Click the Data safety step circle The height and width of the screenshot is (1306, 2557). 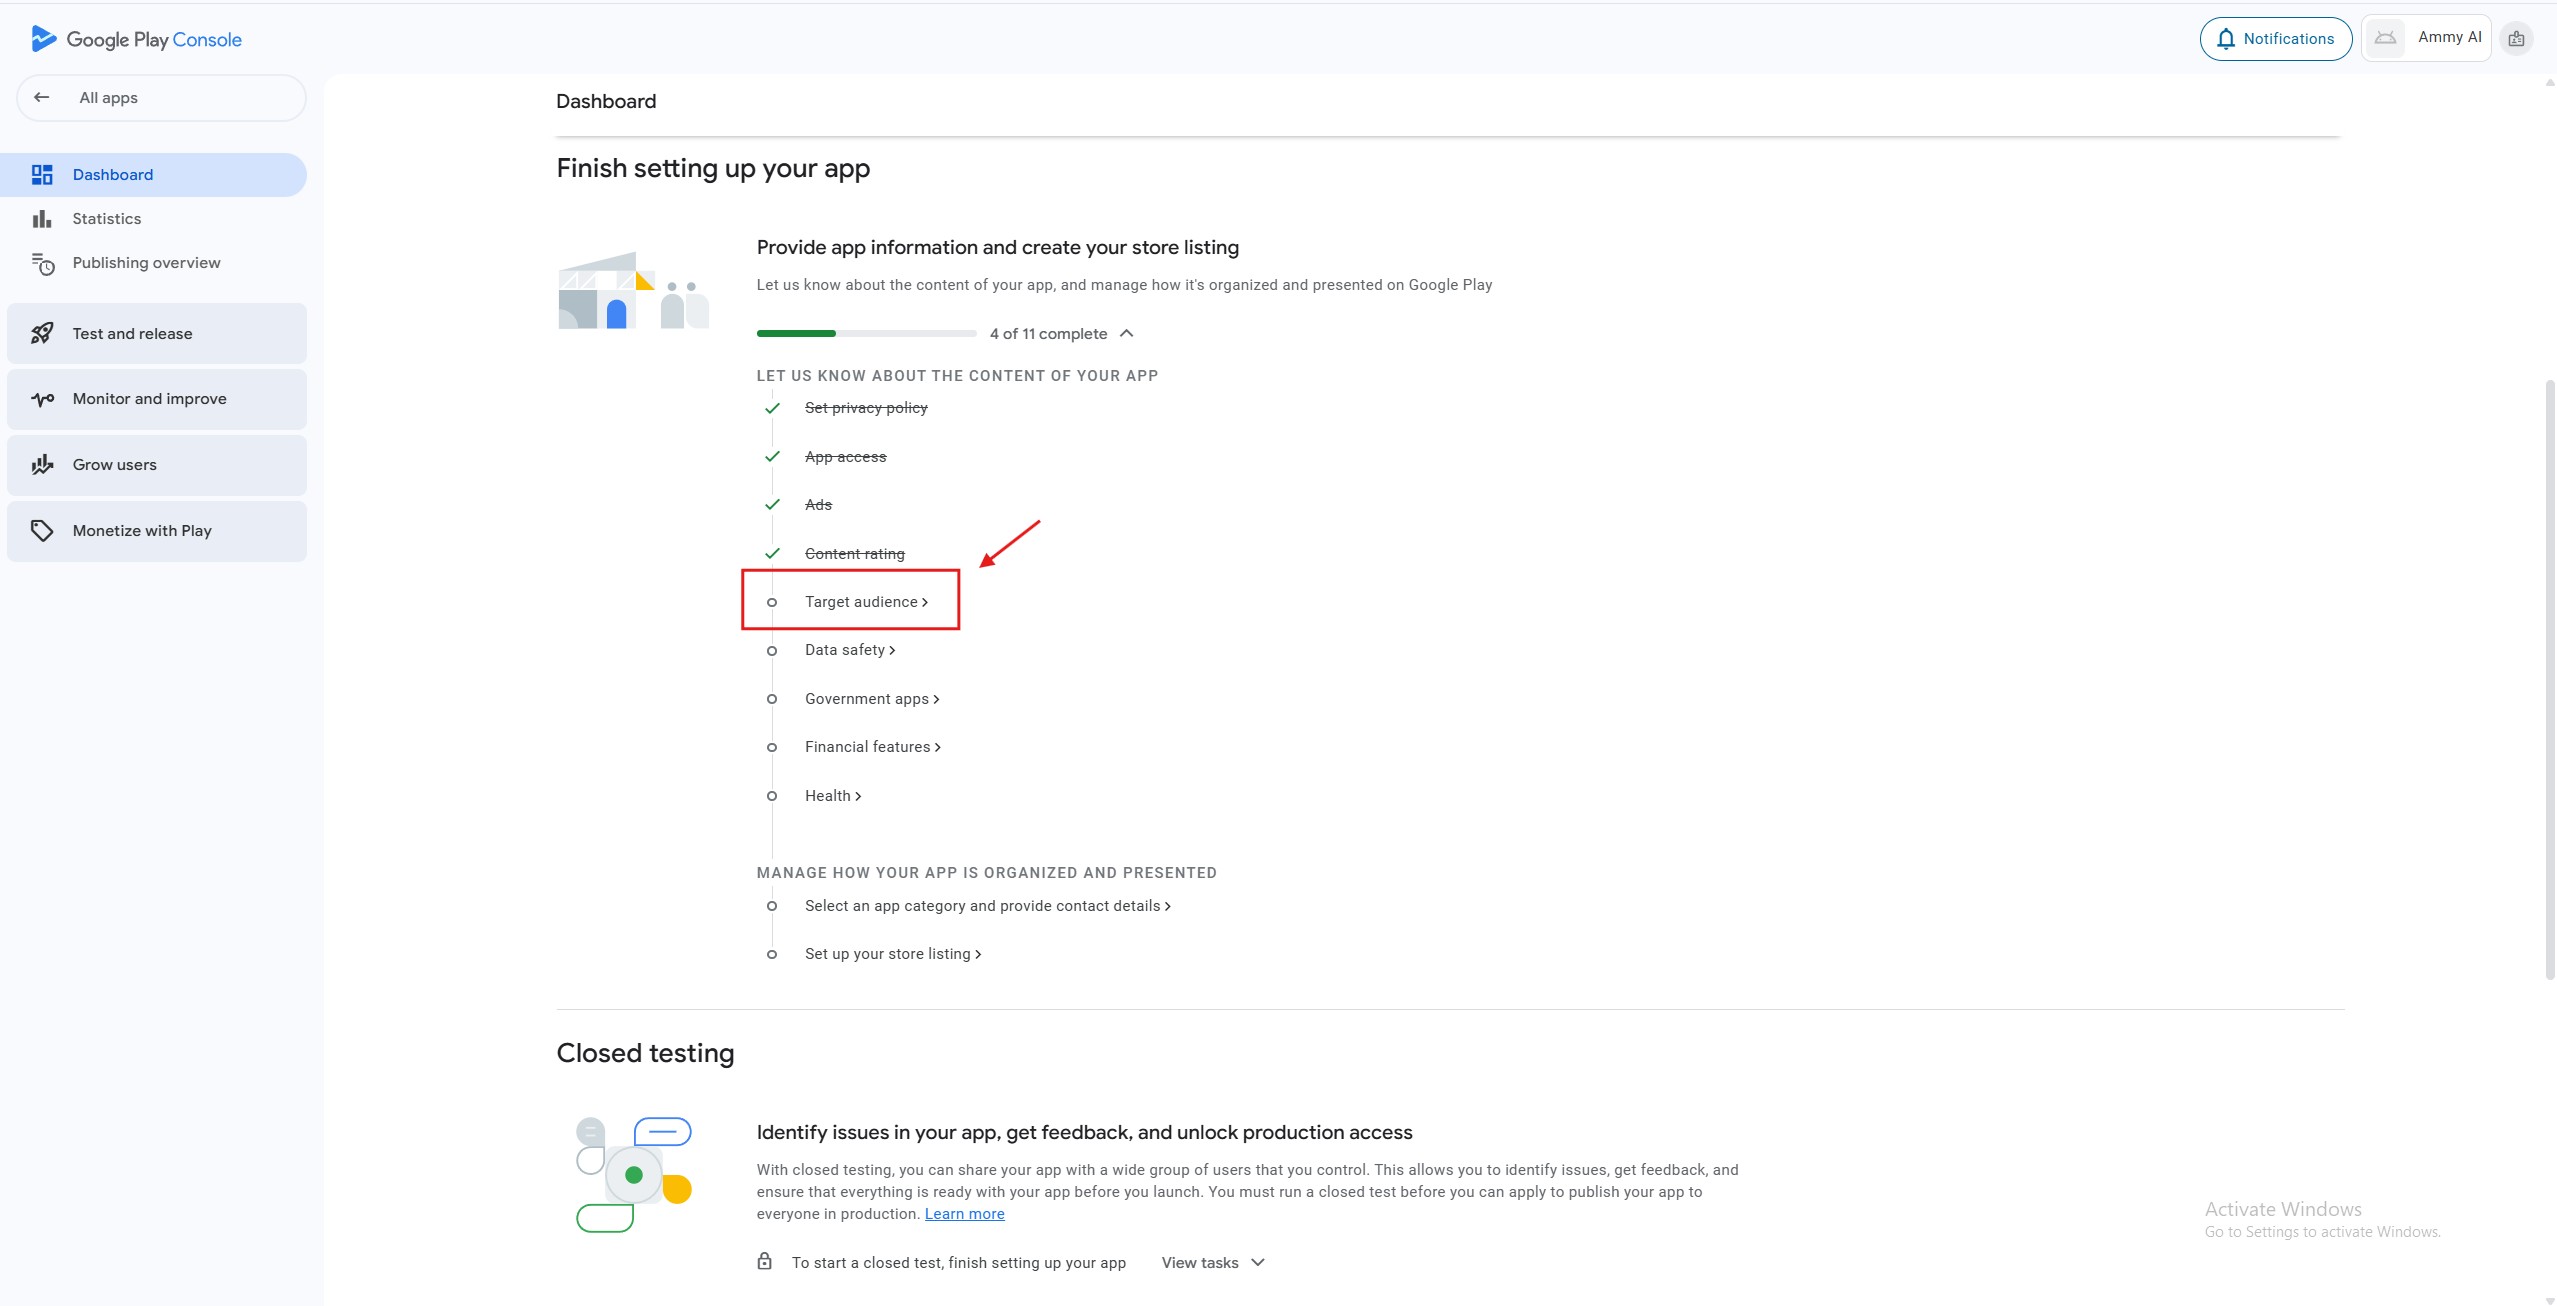772,651
